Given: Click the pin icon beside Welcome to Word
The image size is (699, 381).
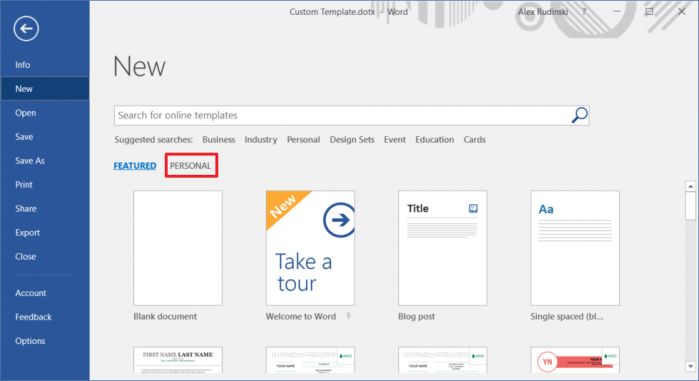Looking at the screenshot, I should [349, 316].
